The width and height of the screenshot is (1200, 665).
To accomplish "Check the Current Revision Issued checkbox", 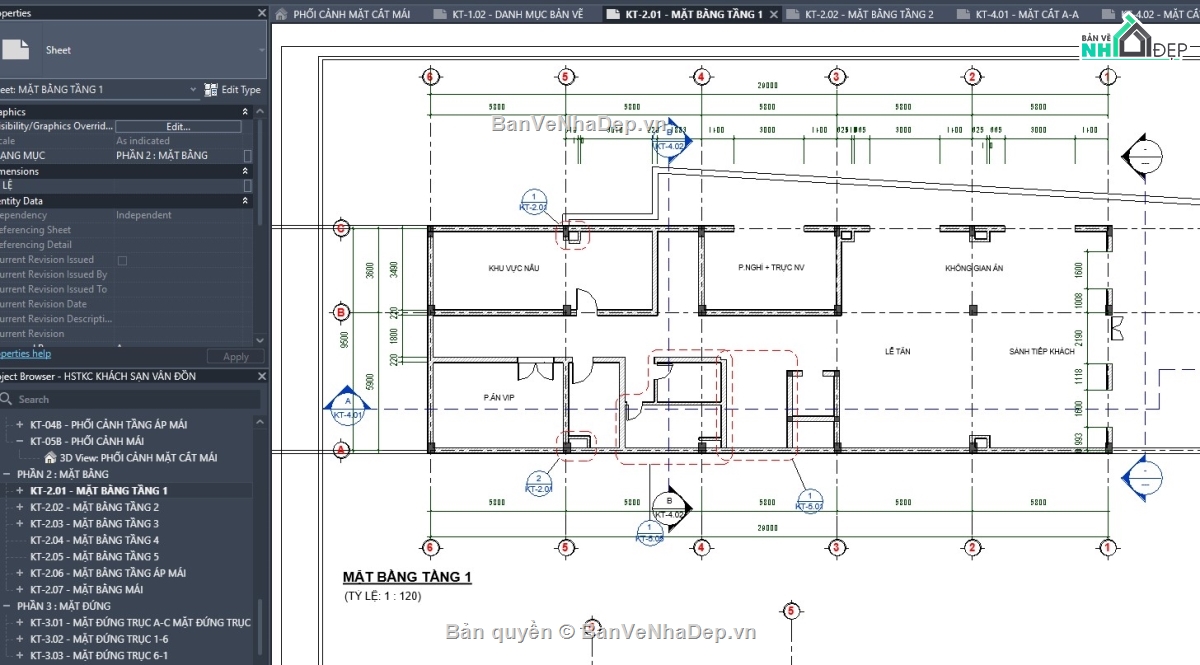I will [120, 258].
